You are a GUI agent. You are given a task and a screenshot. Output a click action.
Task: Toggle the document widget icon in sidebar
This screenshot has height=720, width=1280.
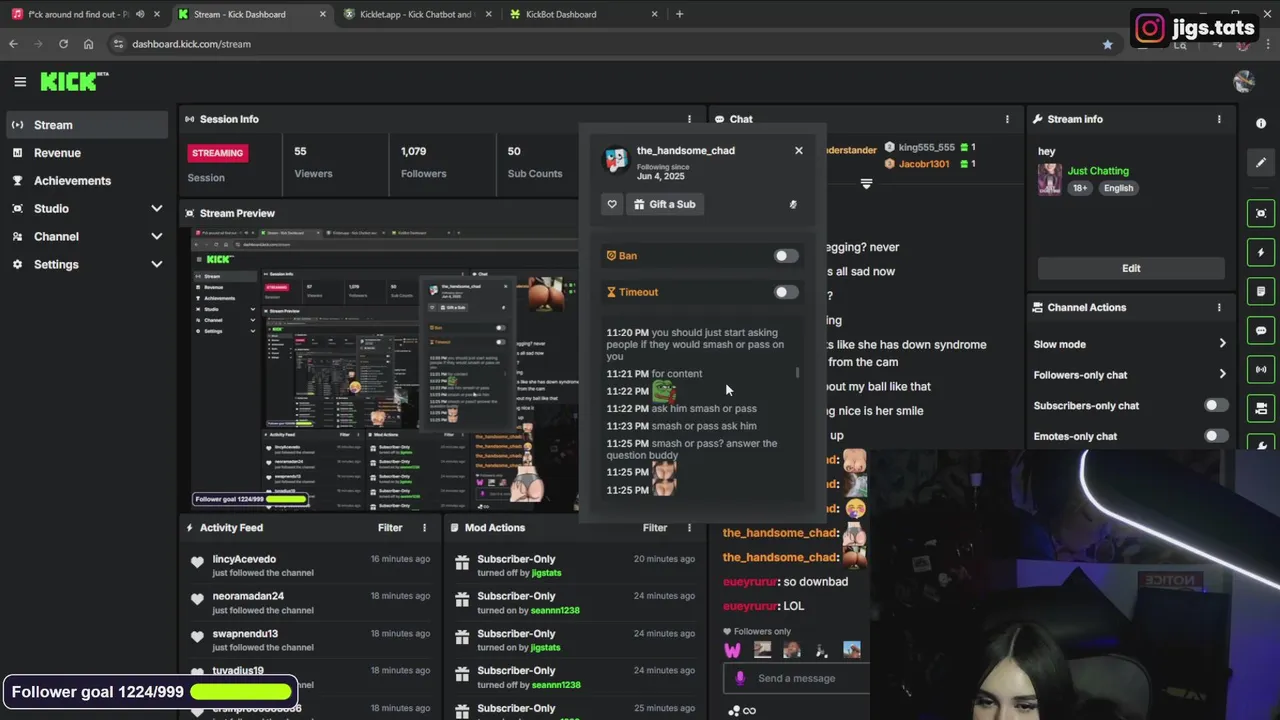click(x=1261, y=292)
